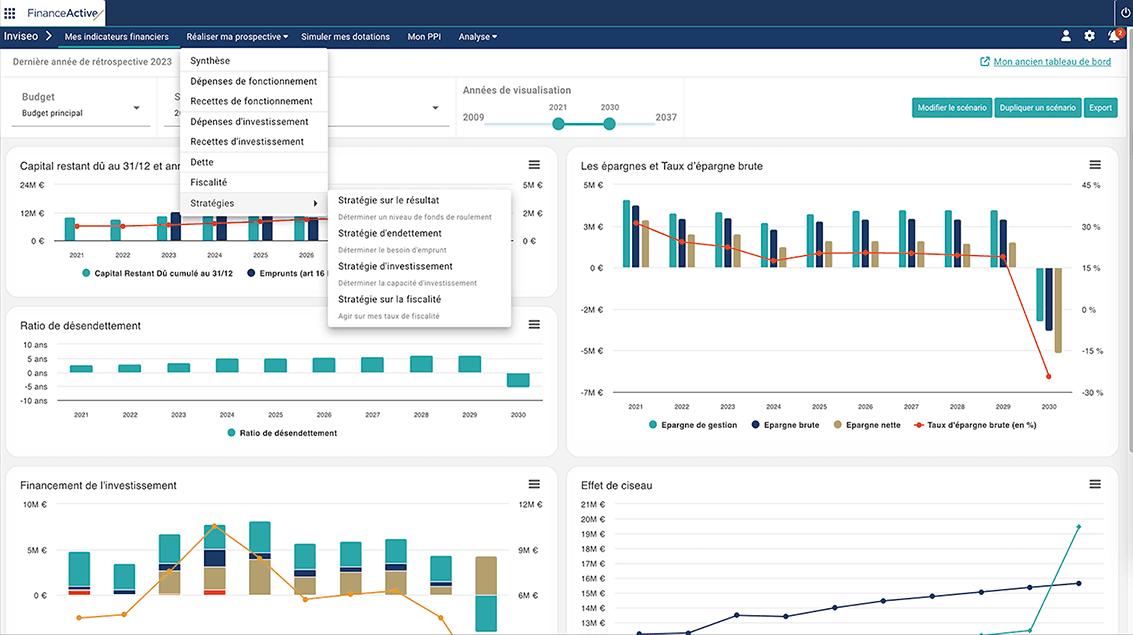Open Effet de ciseau chart menu icon
The image size is (1133, 635).
(x=1095, y=484)
